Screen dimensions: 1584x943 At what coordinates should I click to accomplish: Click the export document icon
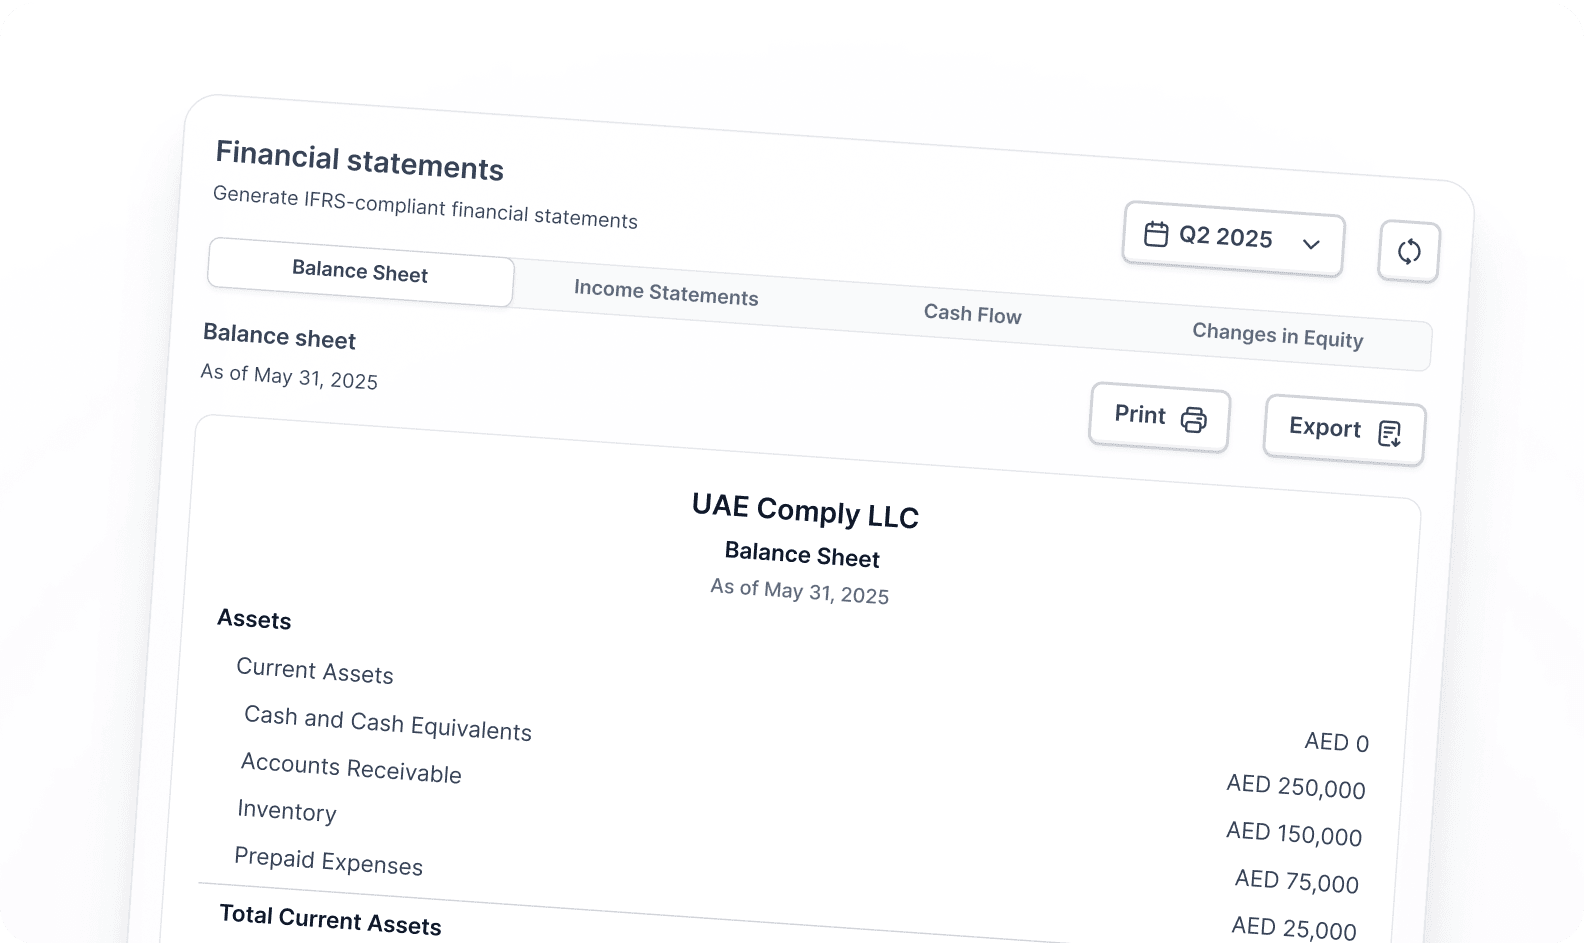pyautogui.click(x=1390, y=433)
